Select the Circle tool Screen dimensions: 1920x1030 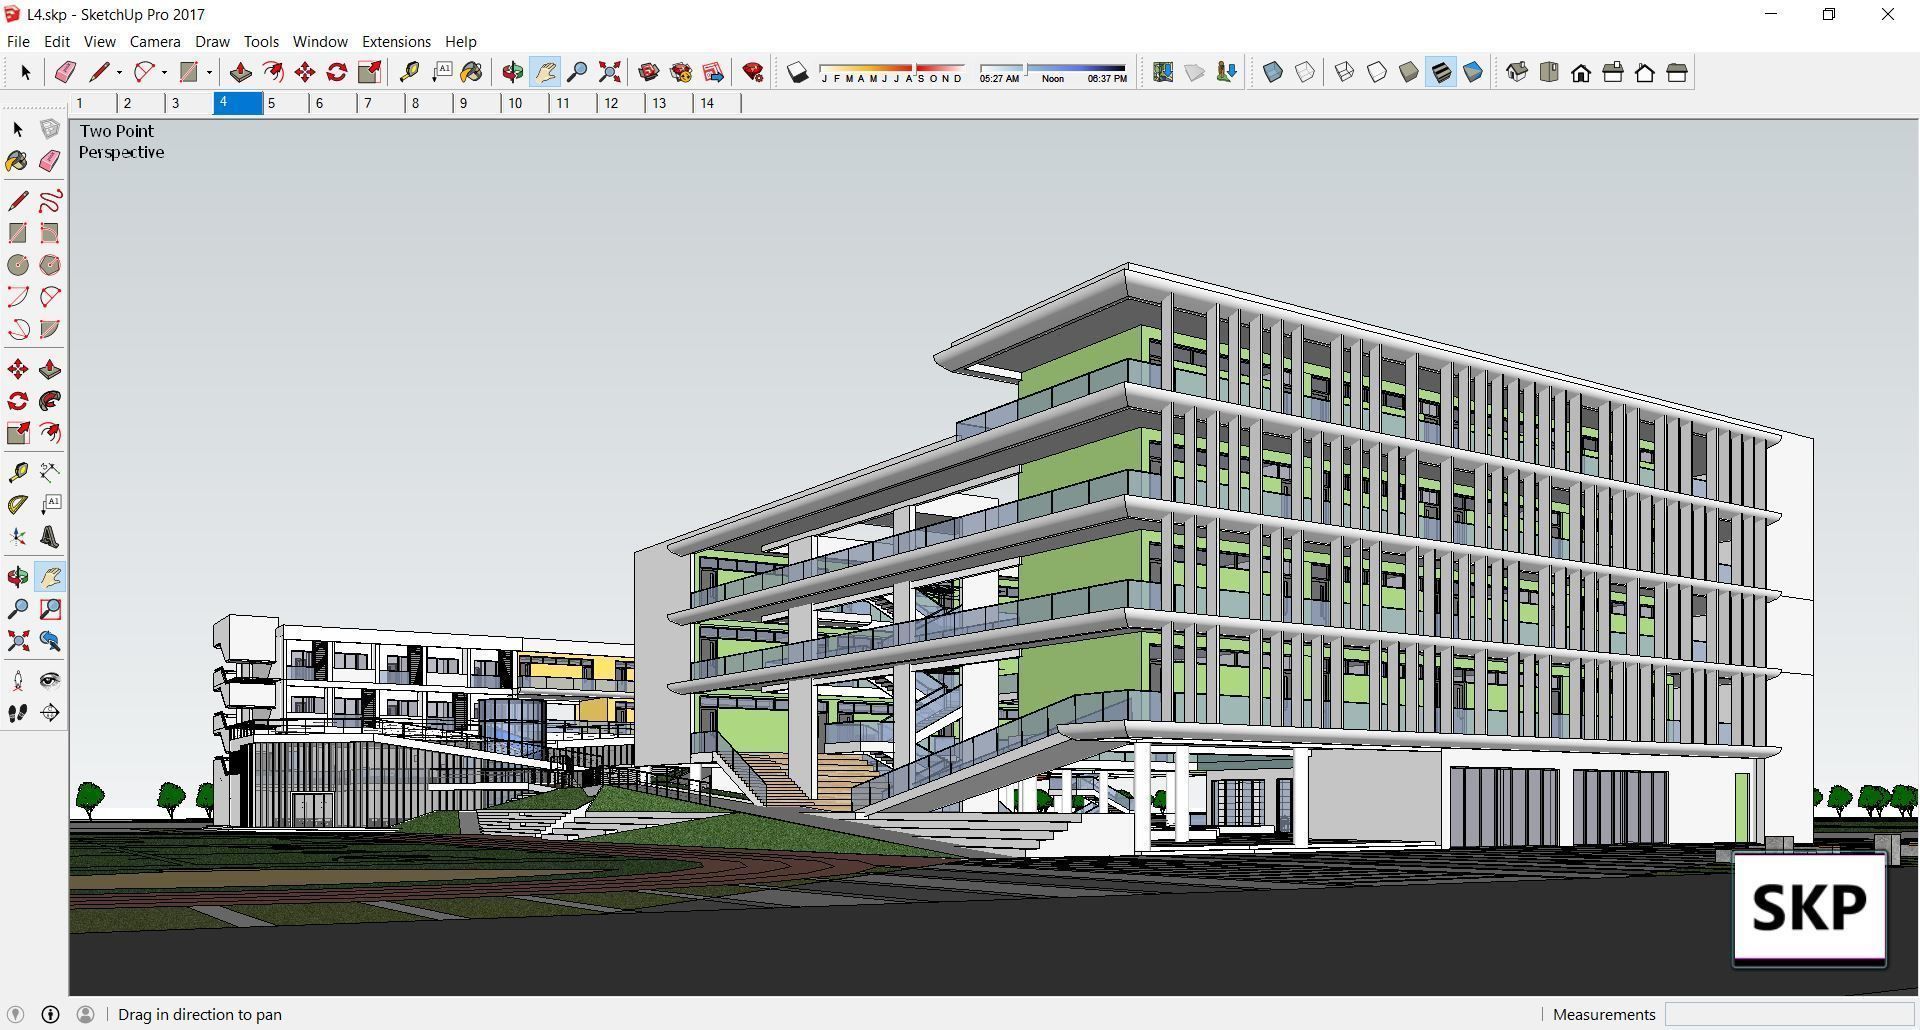click(18, 265)
